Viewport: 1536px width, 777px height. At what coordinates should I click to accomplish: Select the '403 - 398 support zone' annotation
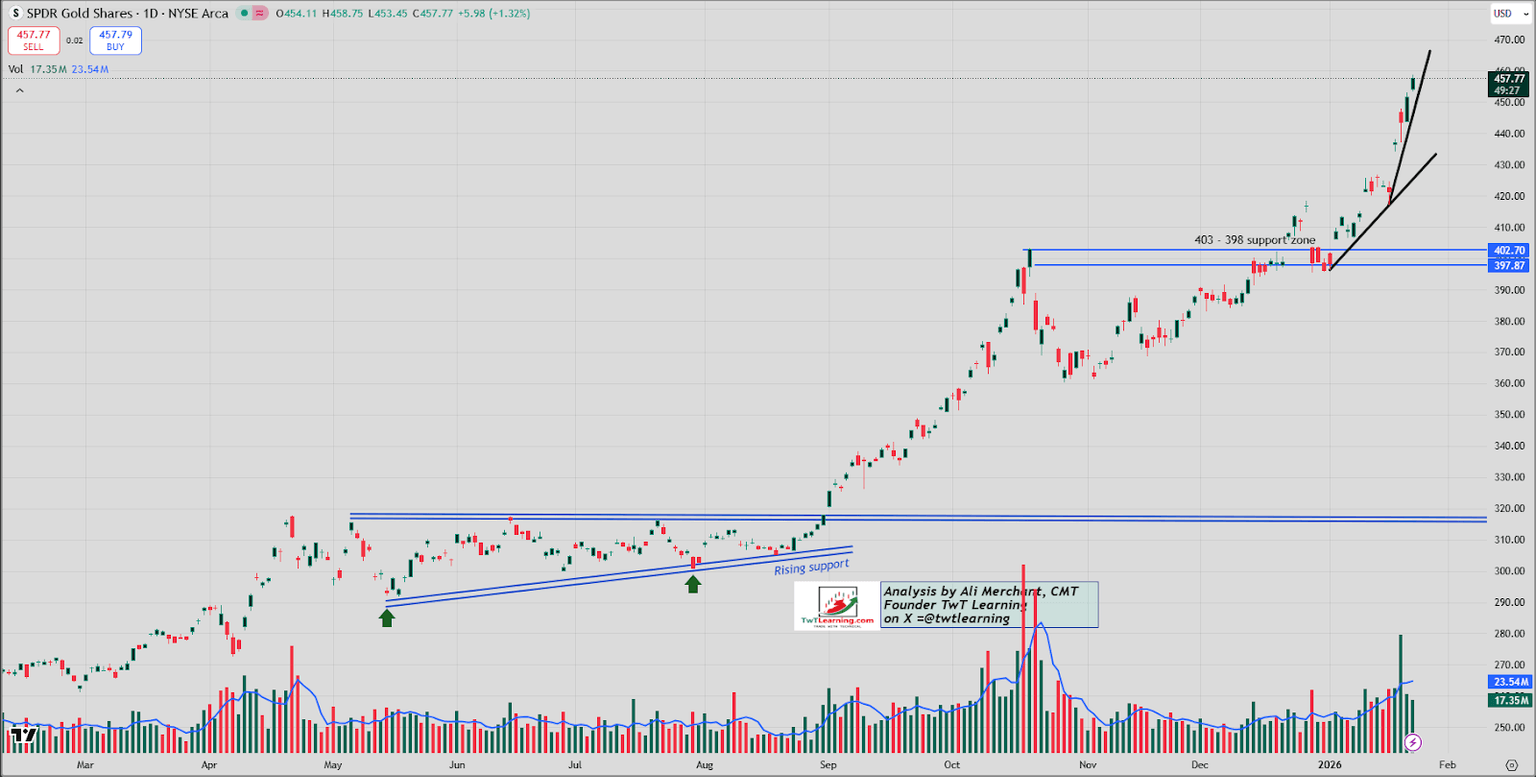[x=1255, y=240]
